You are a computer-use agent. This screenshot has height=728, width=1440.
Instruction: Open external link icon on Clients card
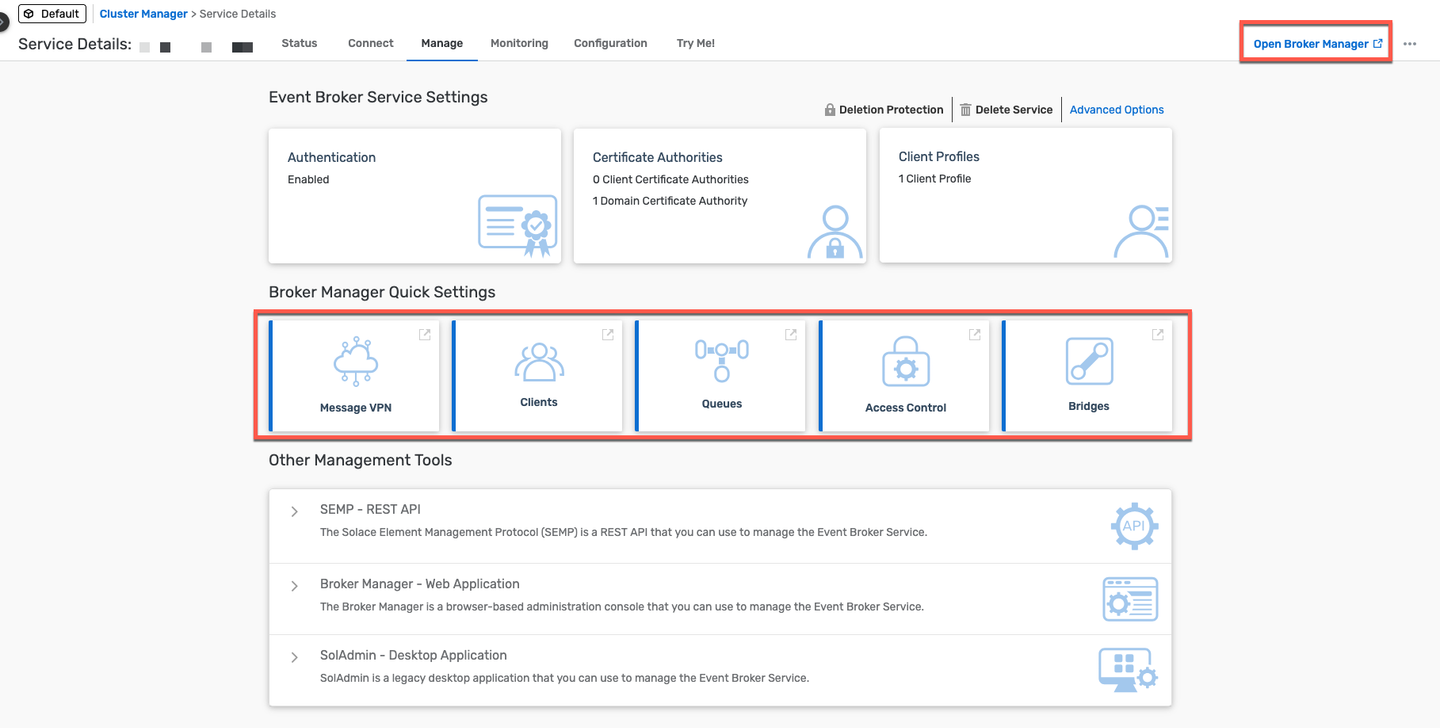(608, 335)
